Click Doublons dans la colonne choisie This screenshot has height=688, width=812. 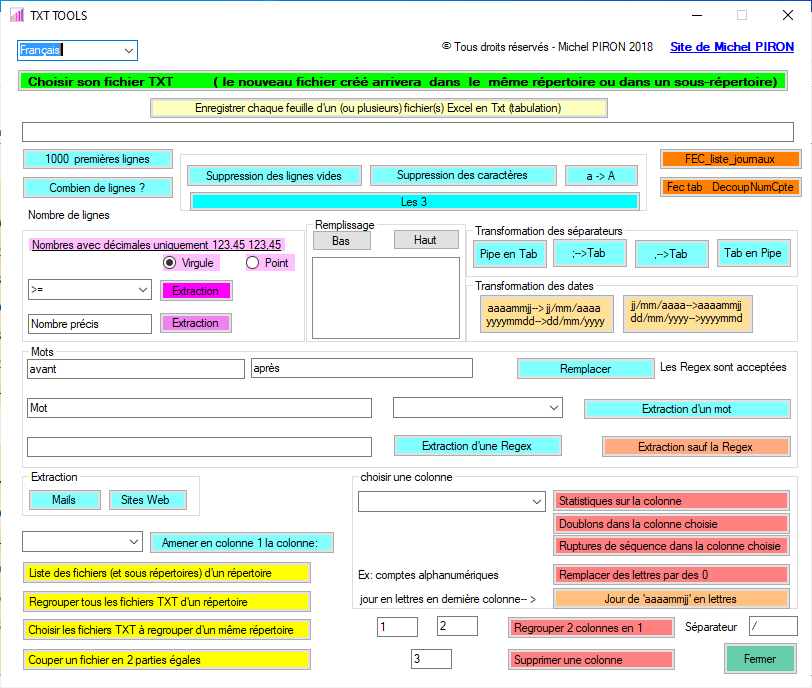pos(671,524)
